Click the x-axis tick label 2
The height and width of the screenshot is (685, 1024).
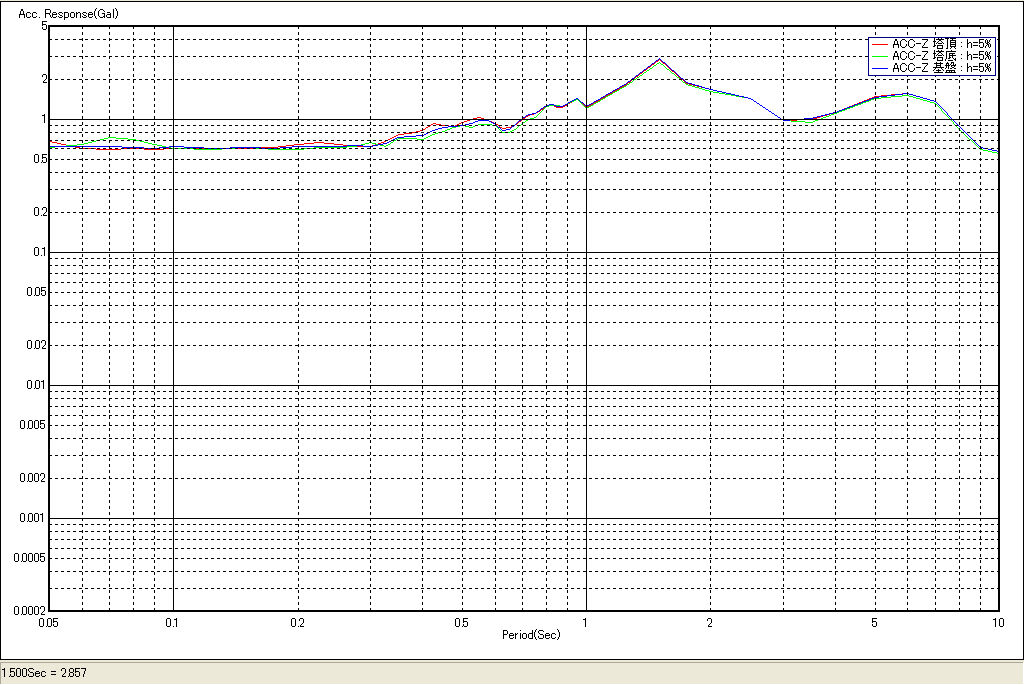[x=709, y=622]
